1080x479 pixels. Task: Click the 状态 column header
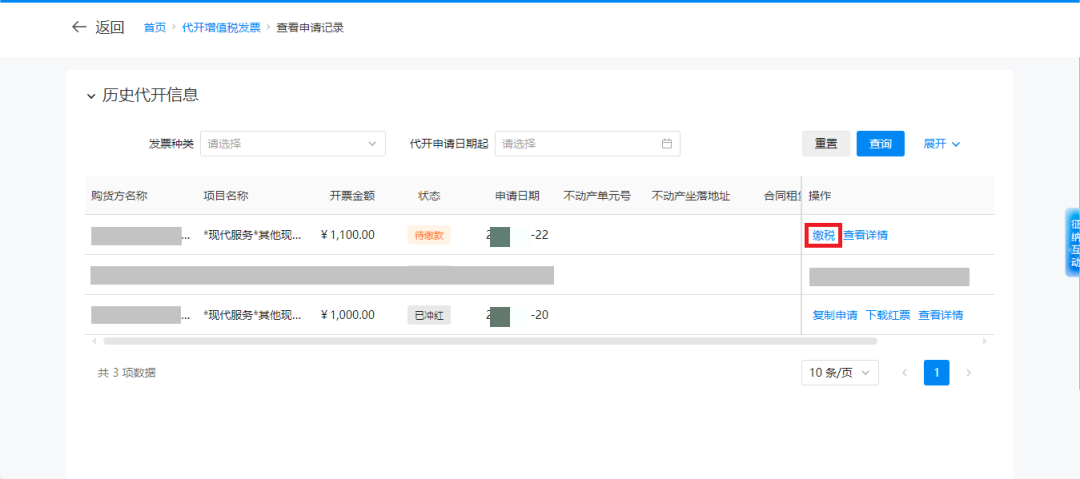pos(429,196)
